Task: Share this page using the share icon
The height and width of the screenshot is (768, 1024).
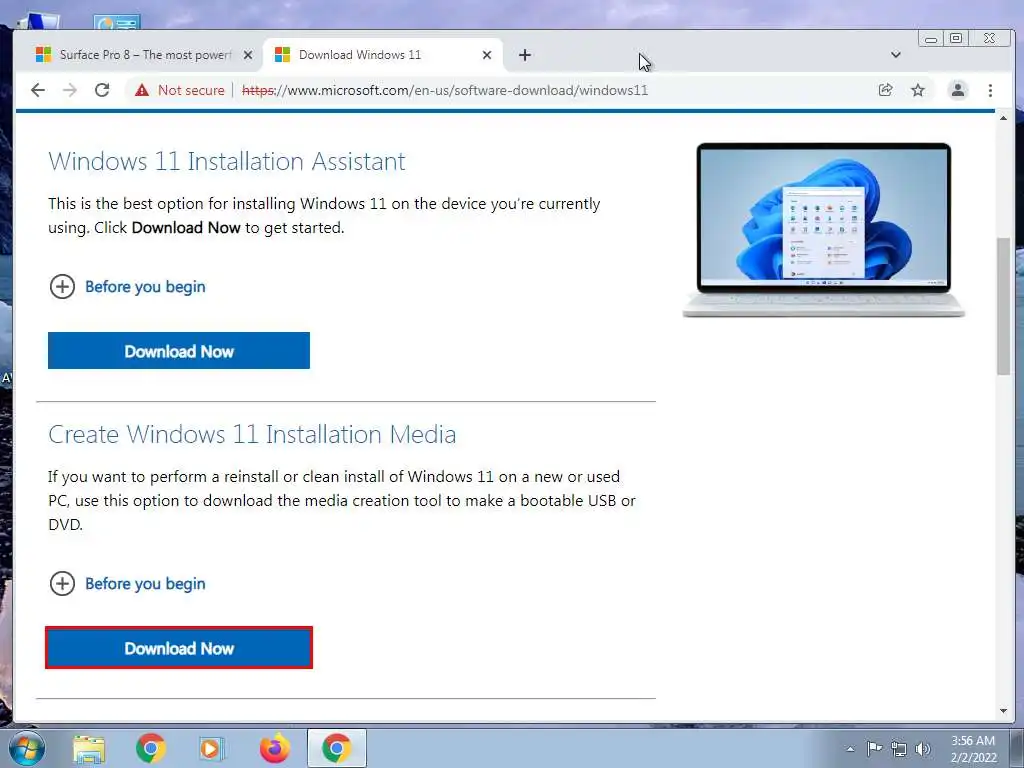Action: click(886, 90)
